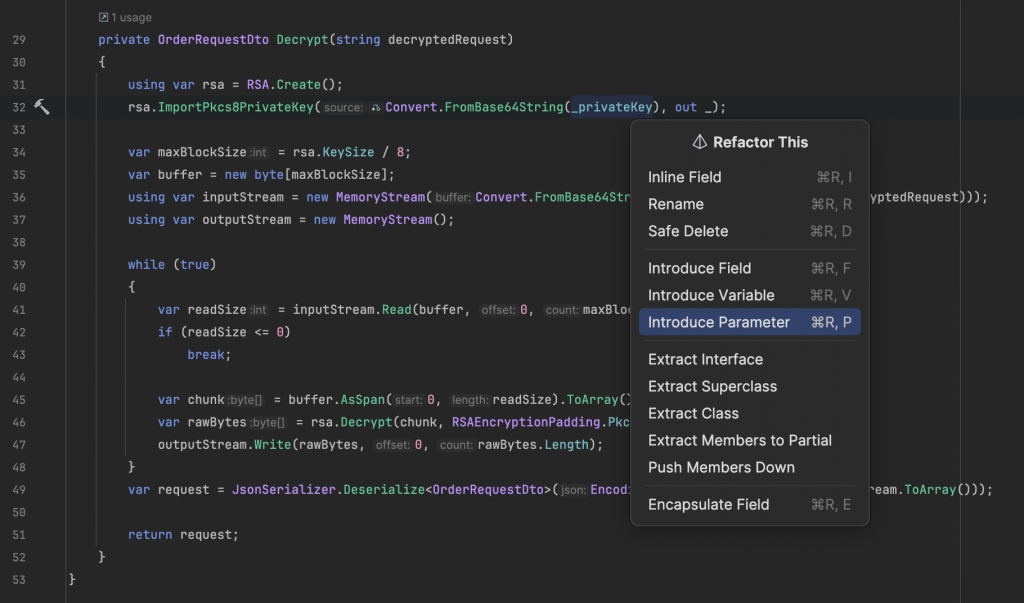
Task: Choose Extract Superclass refactoring
Action: click(x=712, y=386)
